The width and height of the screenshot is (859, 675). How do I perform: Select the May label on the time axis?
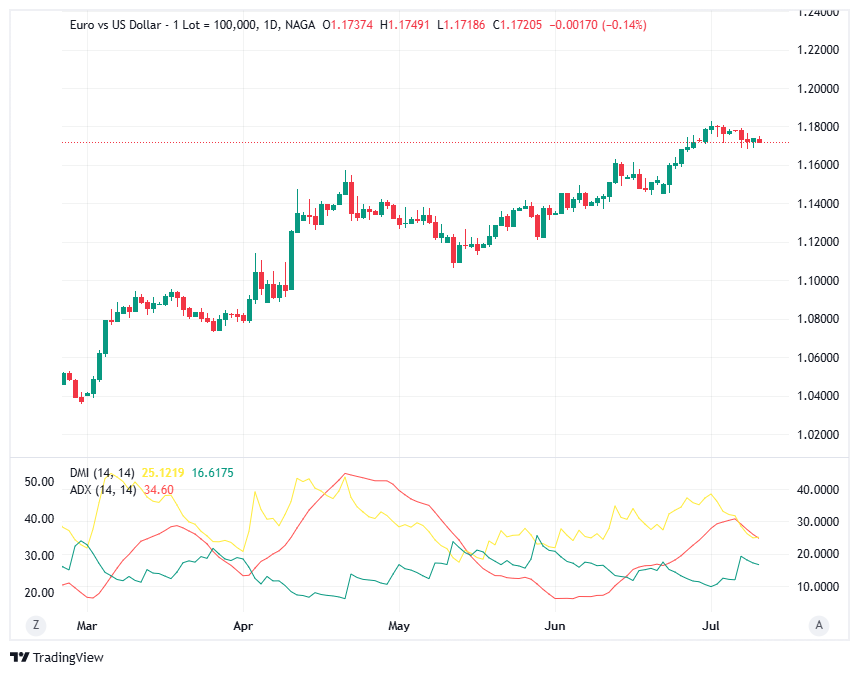(x=398, y=625)
